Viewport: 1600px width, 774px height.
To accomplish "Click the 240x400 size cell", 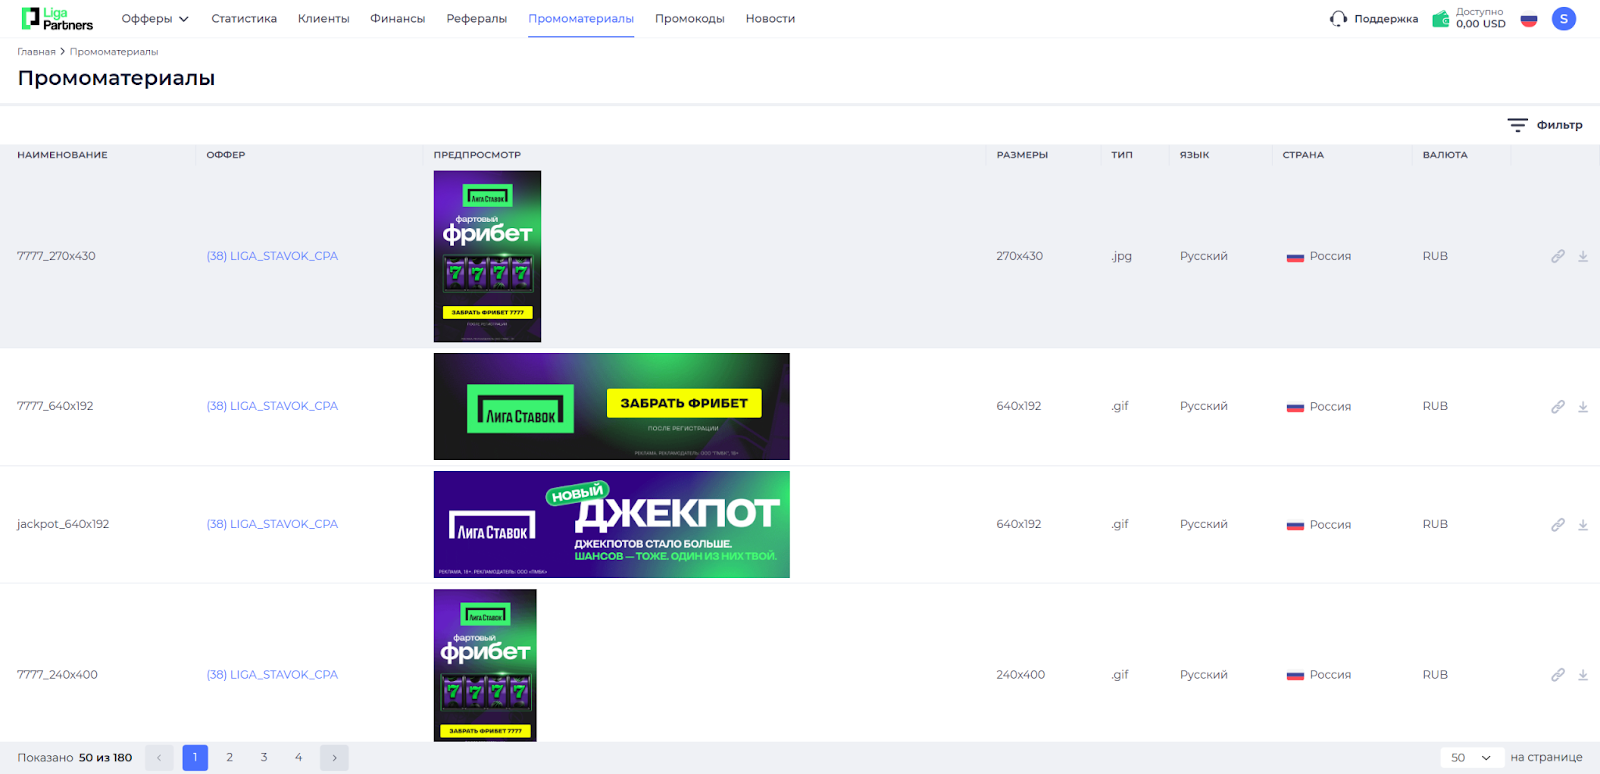I will pos(1021,675).
